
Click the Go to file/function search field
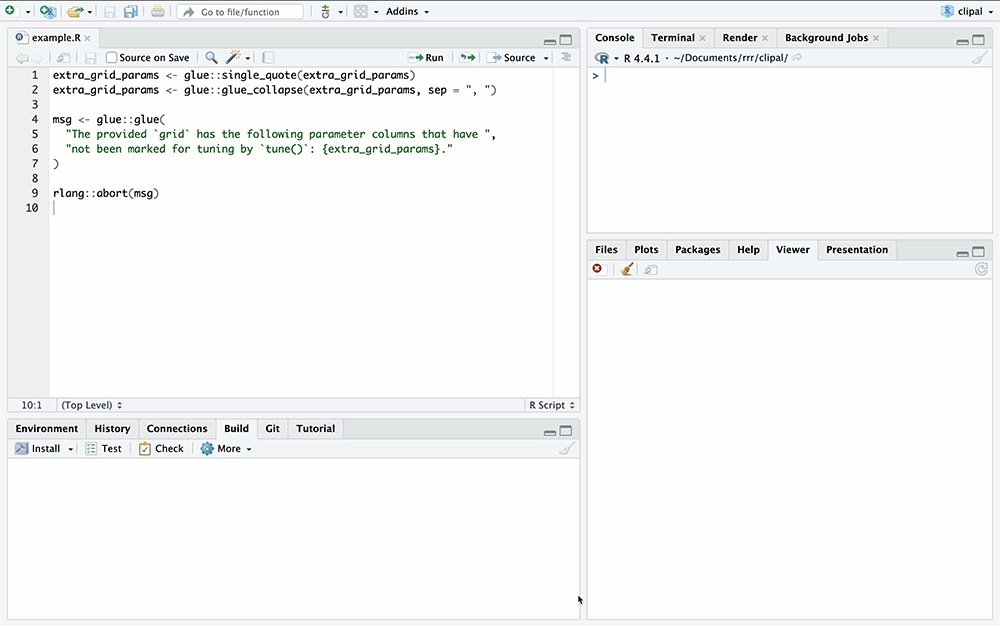click(x=240, y=11)
